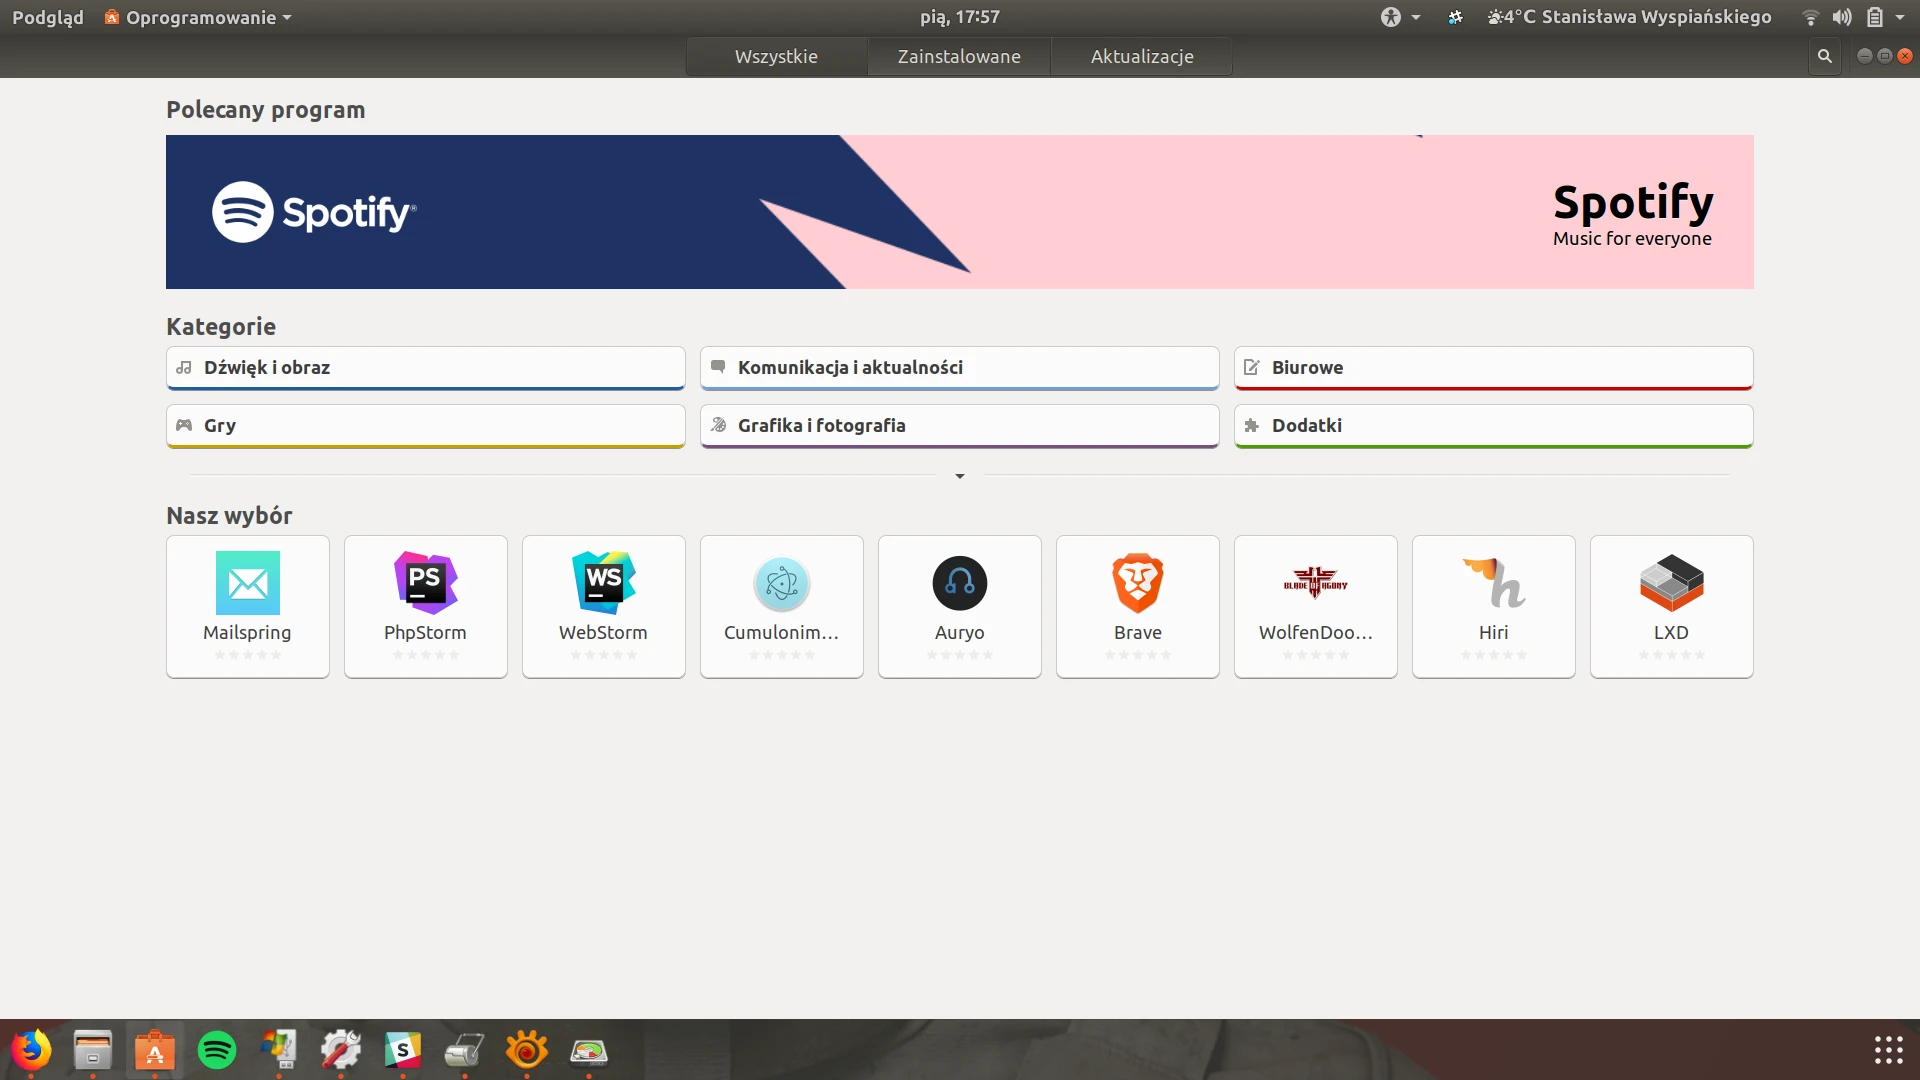Open Grafika i fotografia category
Image resolution: width=1920 pixels, height=1080 pixels.
pos(960,426)
